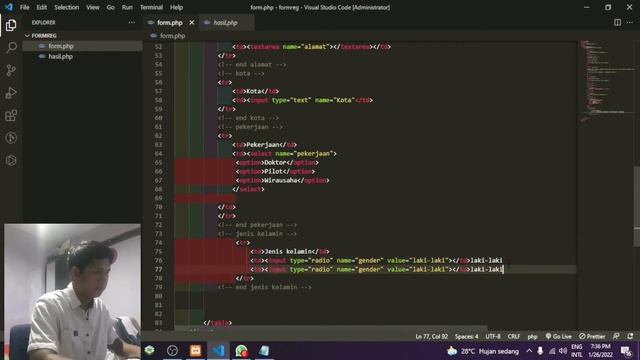Click the Ln 77, Col 92 status entry
This screenshot has height=360, width=640.
click(x=431, y=336)
